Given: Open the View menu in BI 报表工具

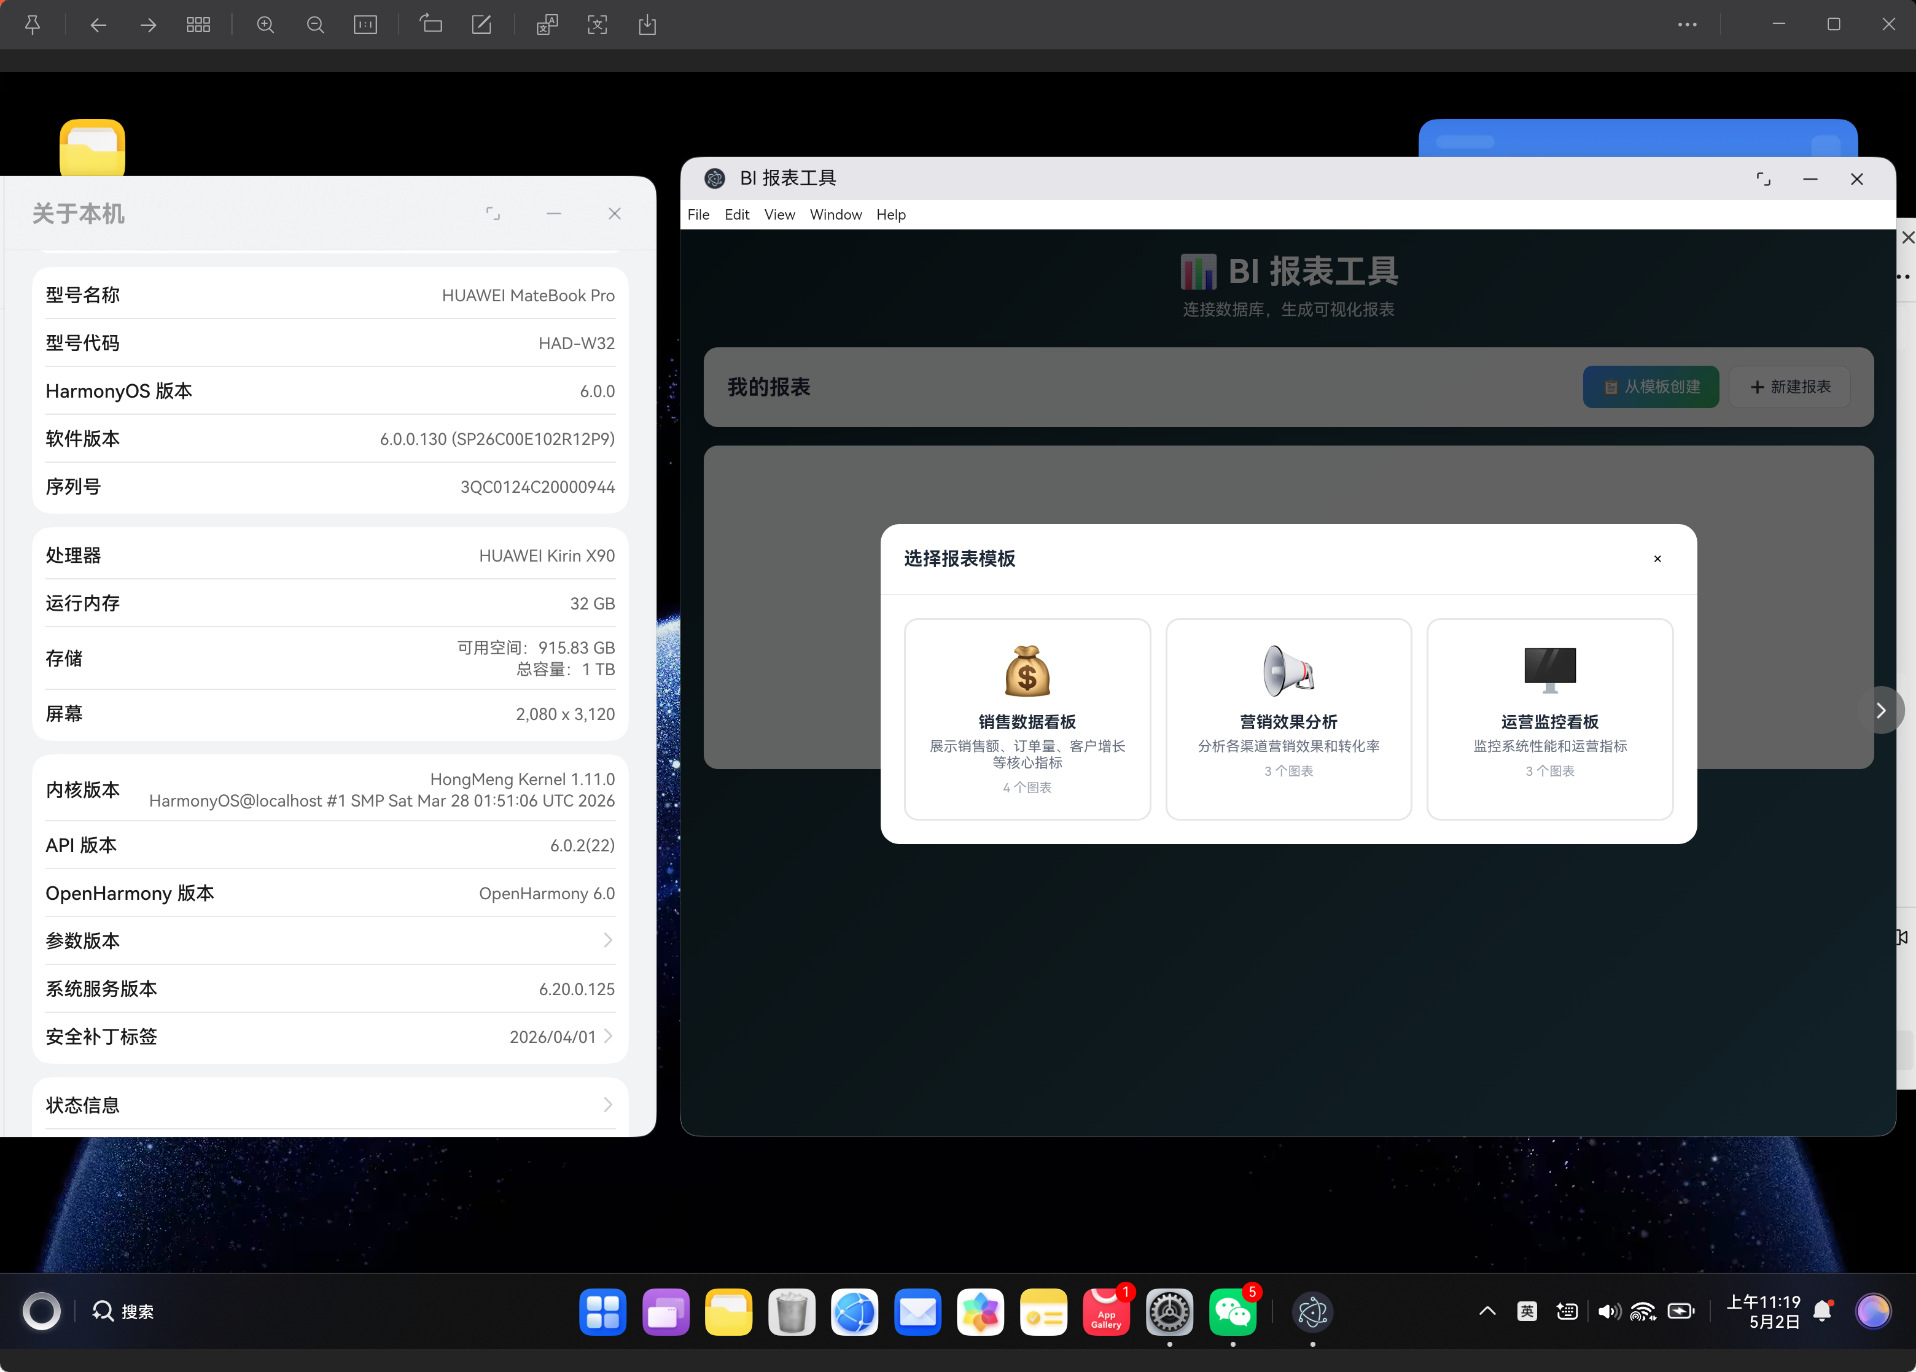Looking at the screenshot, I should [x=779, y=214].
